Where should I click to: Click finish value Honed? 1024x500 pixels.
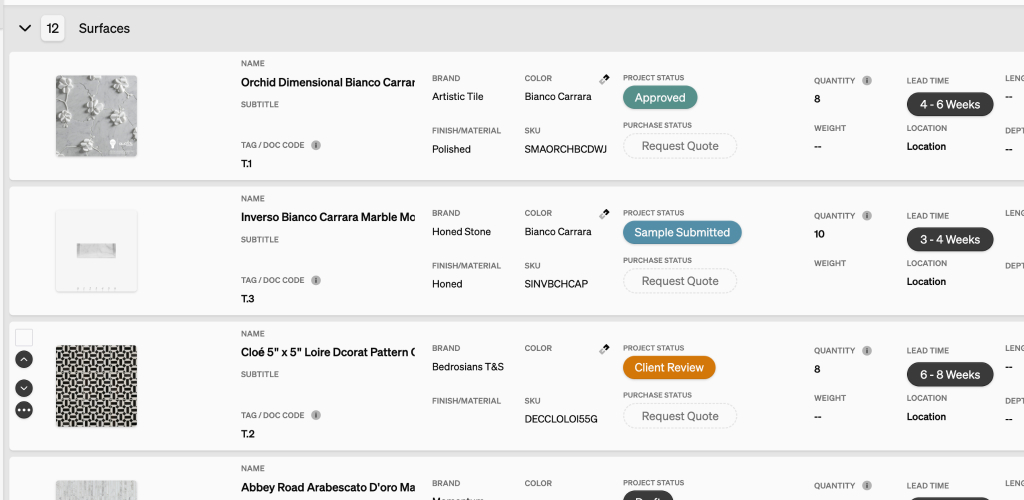coord(447,284)
